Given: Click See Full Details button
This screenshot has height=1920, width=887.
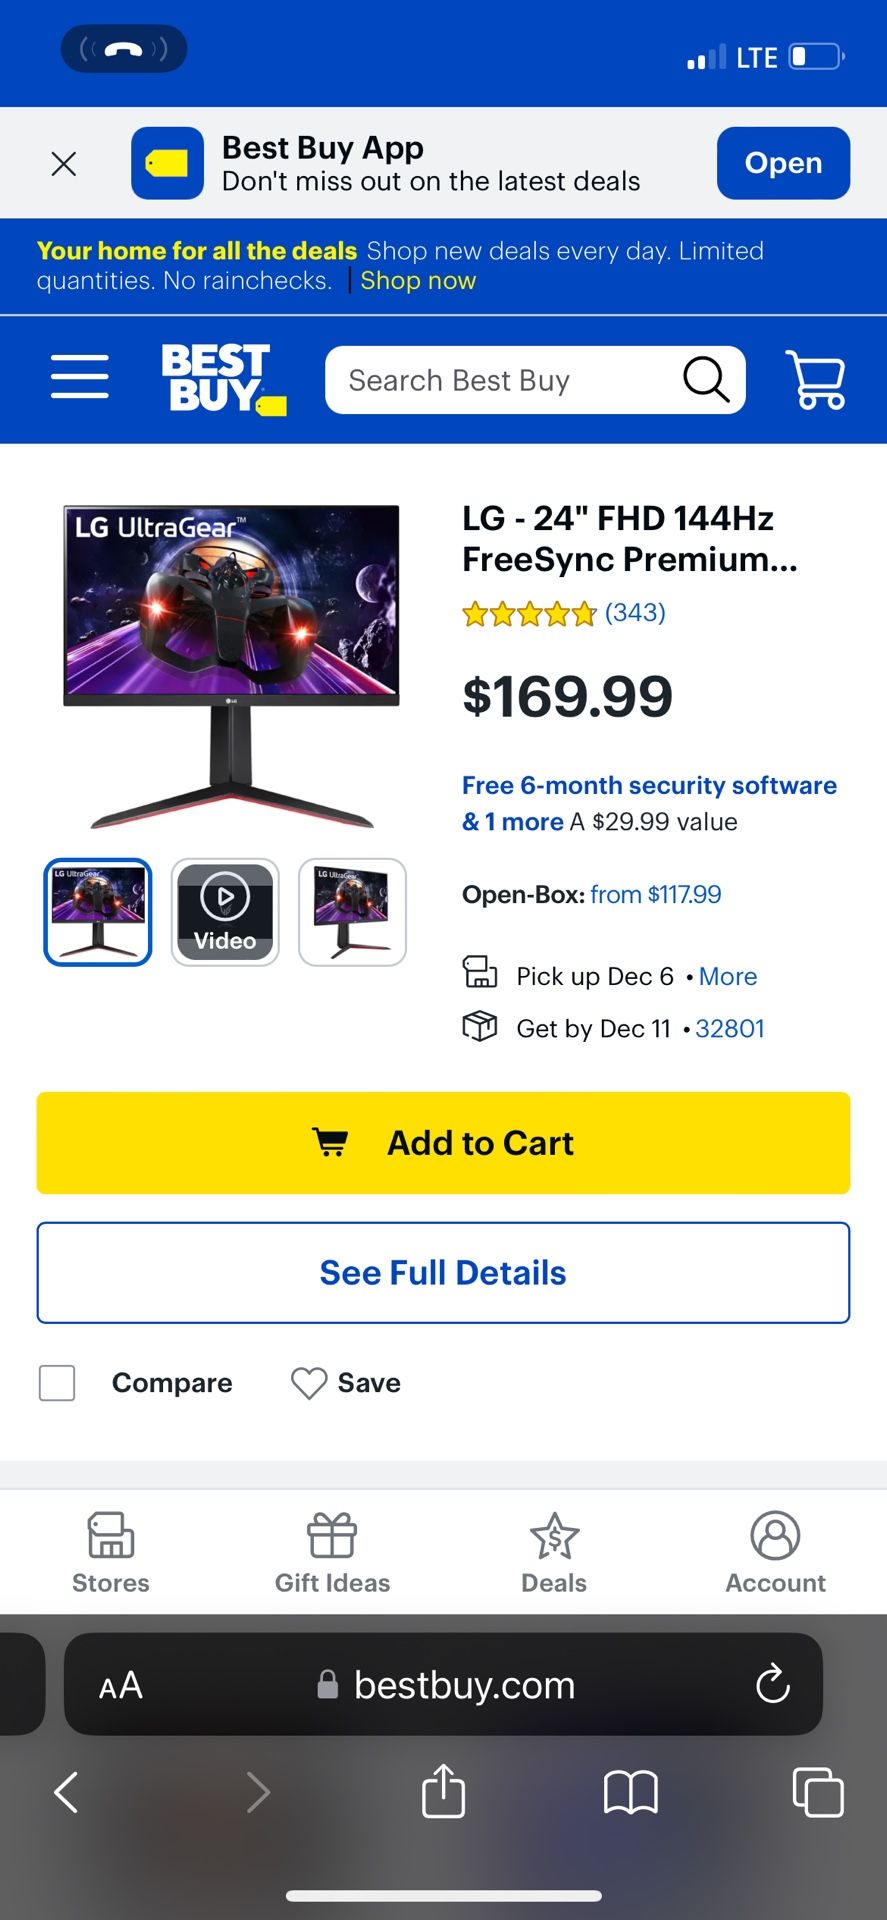Looking at the screenshot, I should (x=443, y=1273).
